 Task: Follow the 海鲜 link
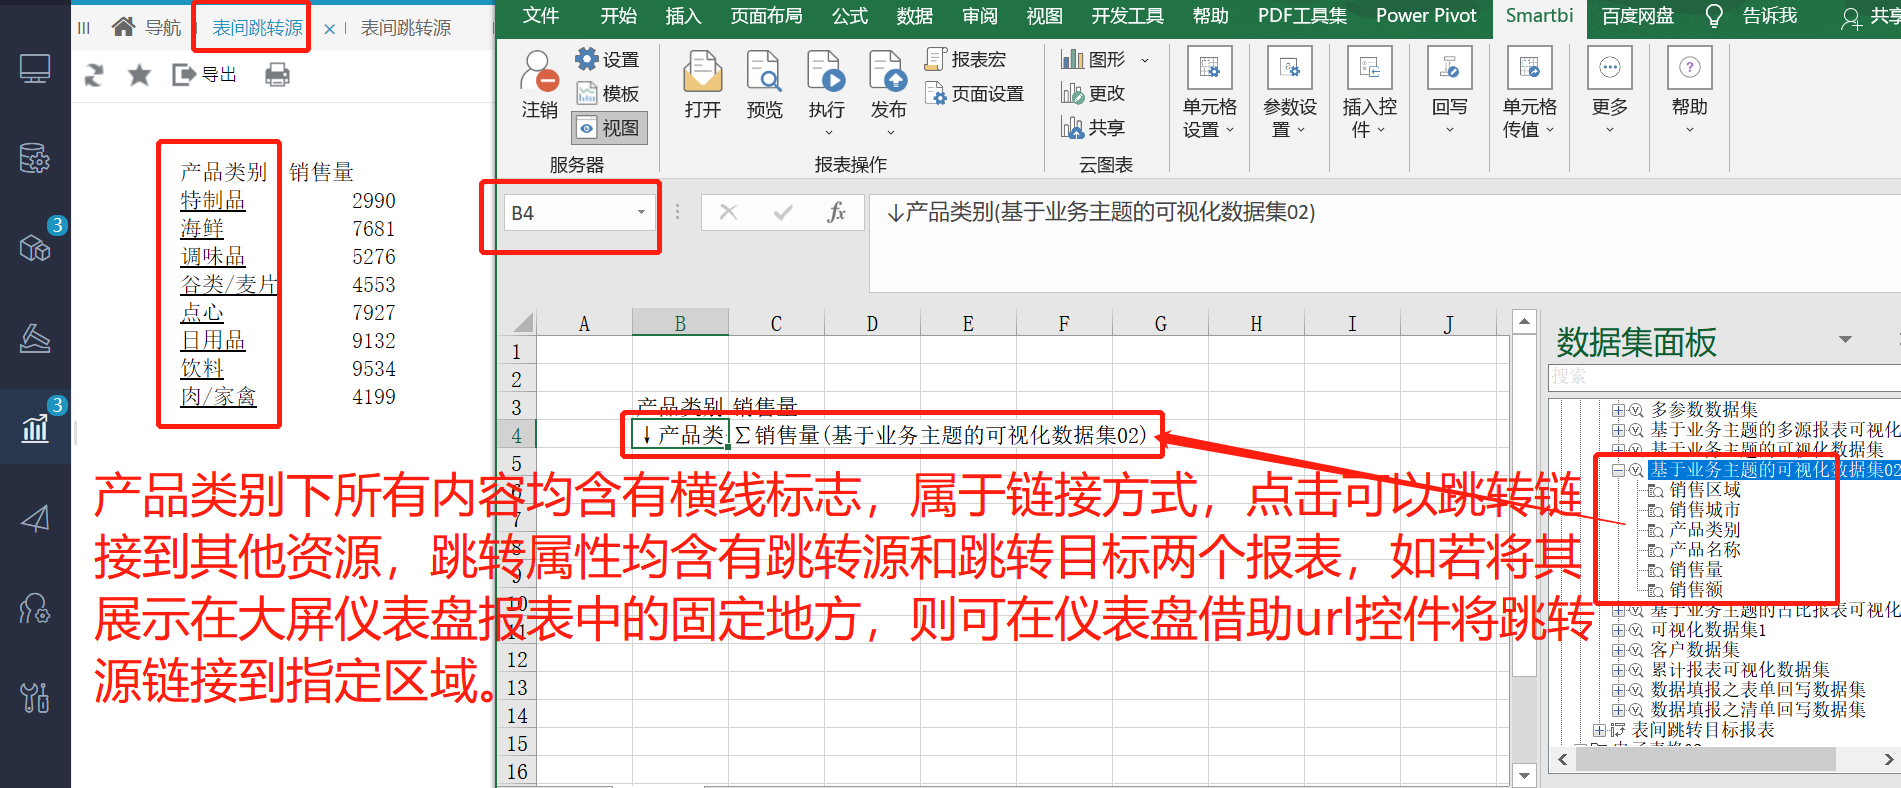[x=201, y=229]
